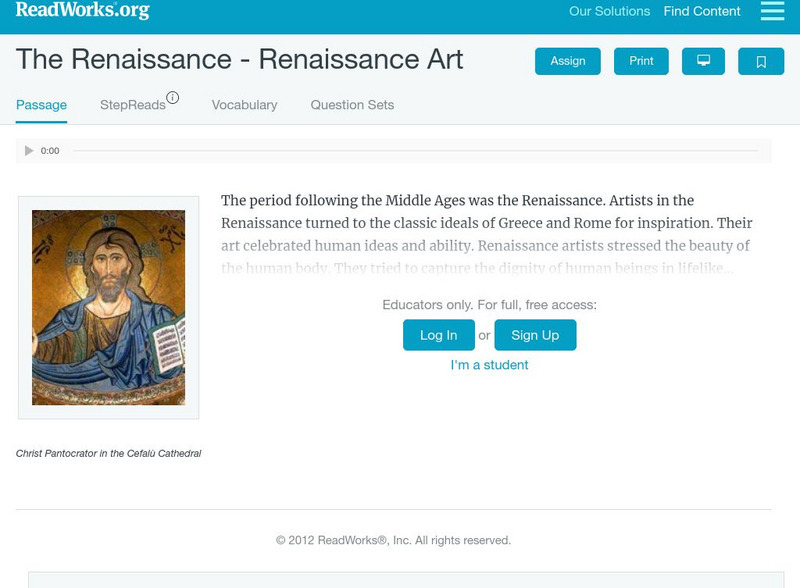Click the Assign button

tap(567, 61)
